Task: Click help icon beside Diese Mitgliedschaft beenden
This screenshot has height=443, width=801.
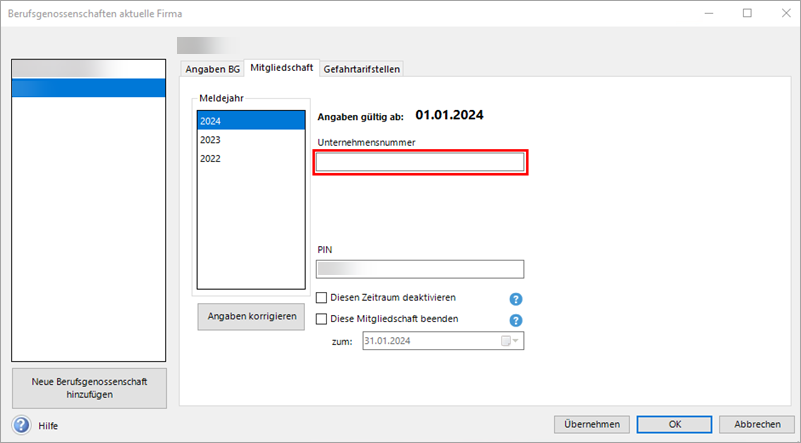Action: 517,320
